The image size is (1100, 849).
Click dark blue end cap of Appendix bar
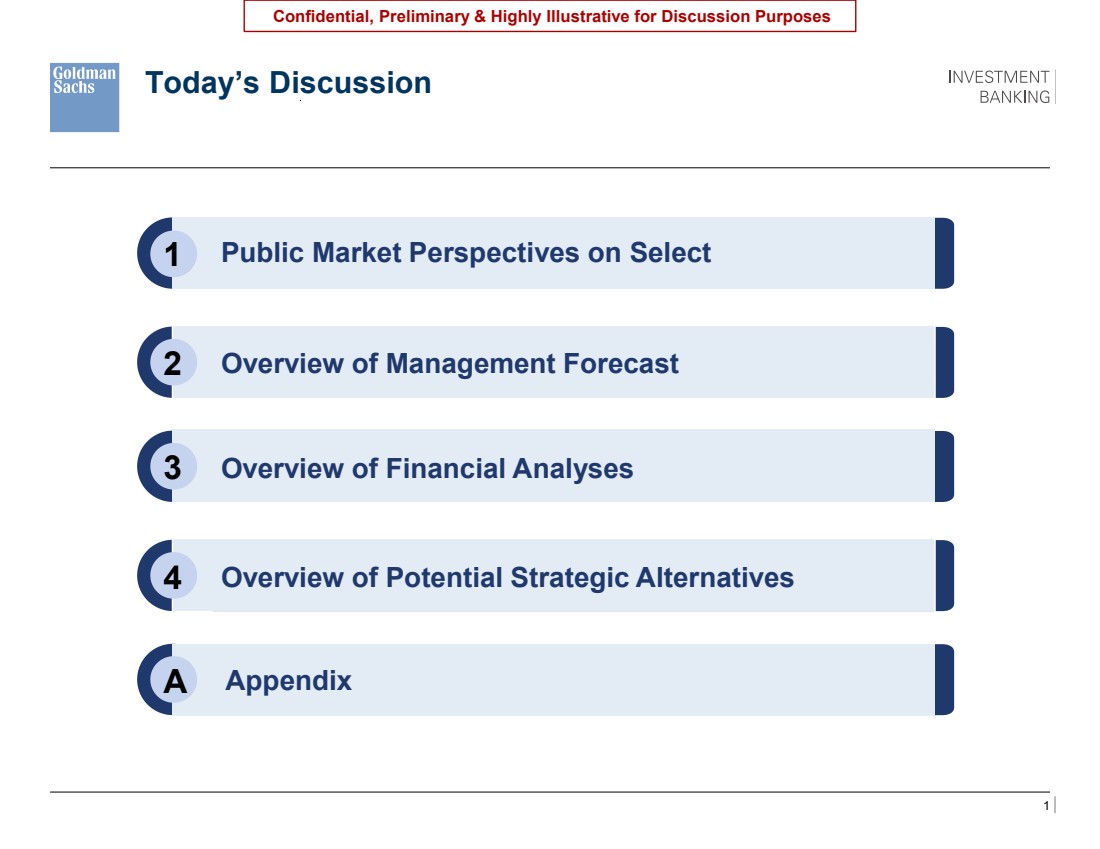click(944, 680)
